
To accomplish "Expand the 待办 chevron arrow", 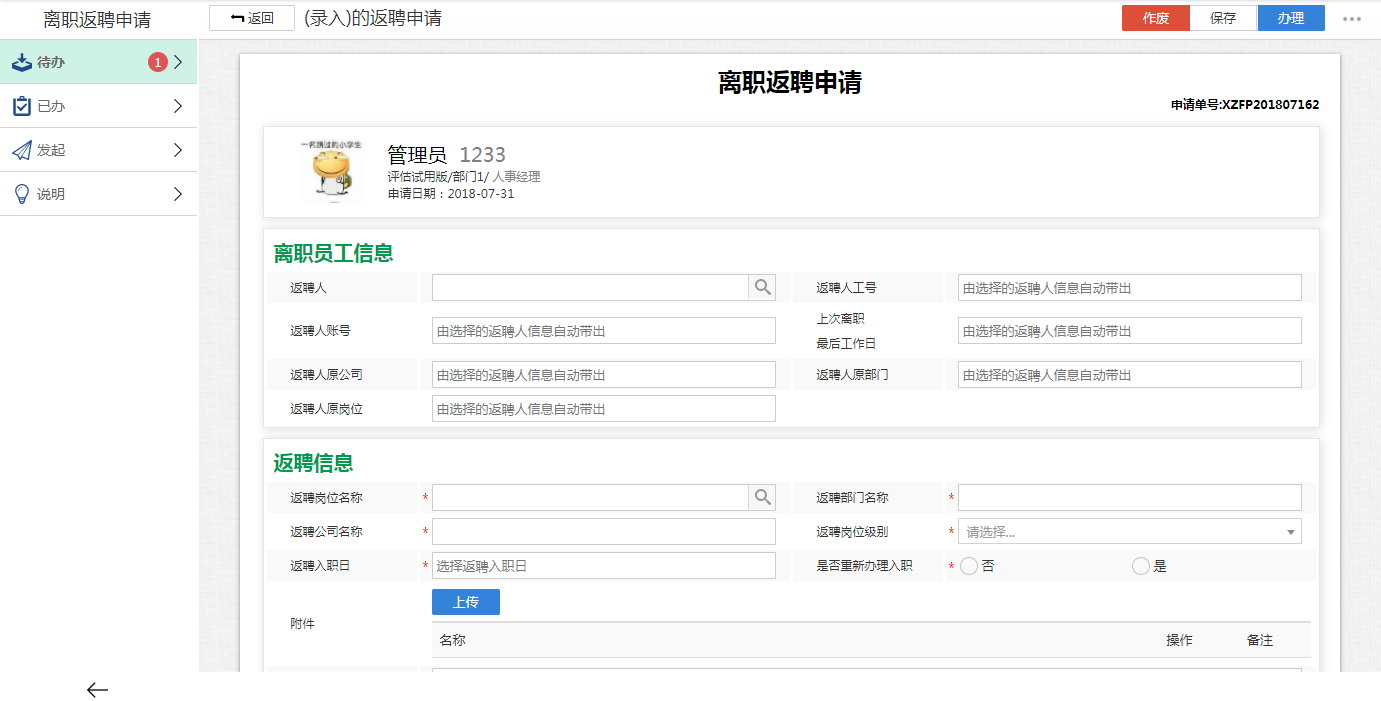I will pyautogui.click(x=178, y=62).
